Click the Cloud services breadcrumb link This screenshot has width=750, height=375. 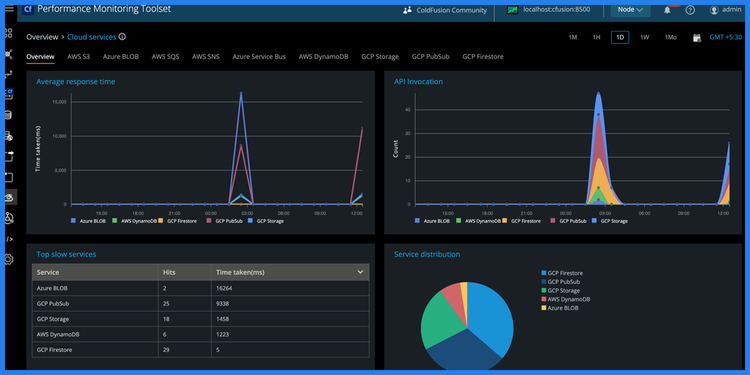pyautogui.click(x=91, y=37)
